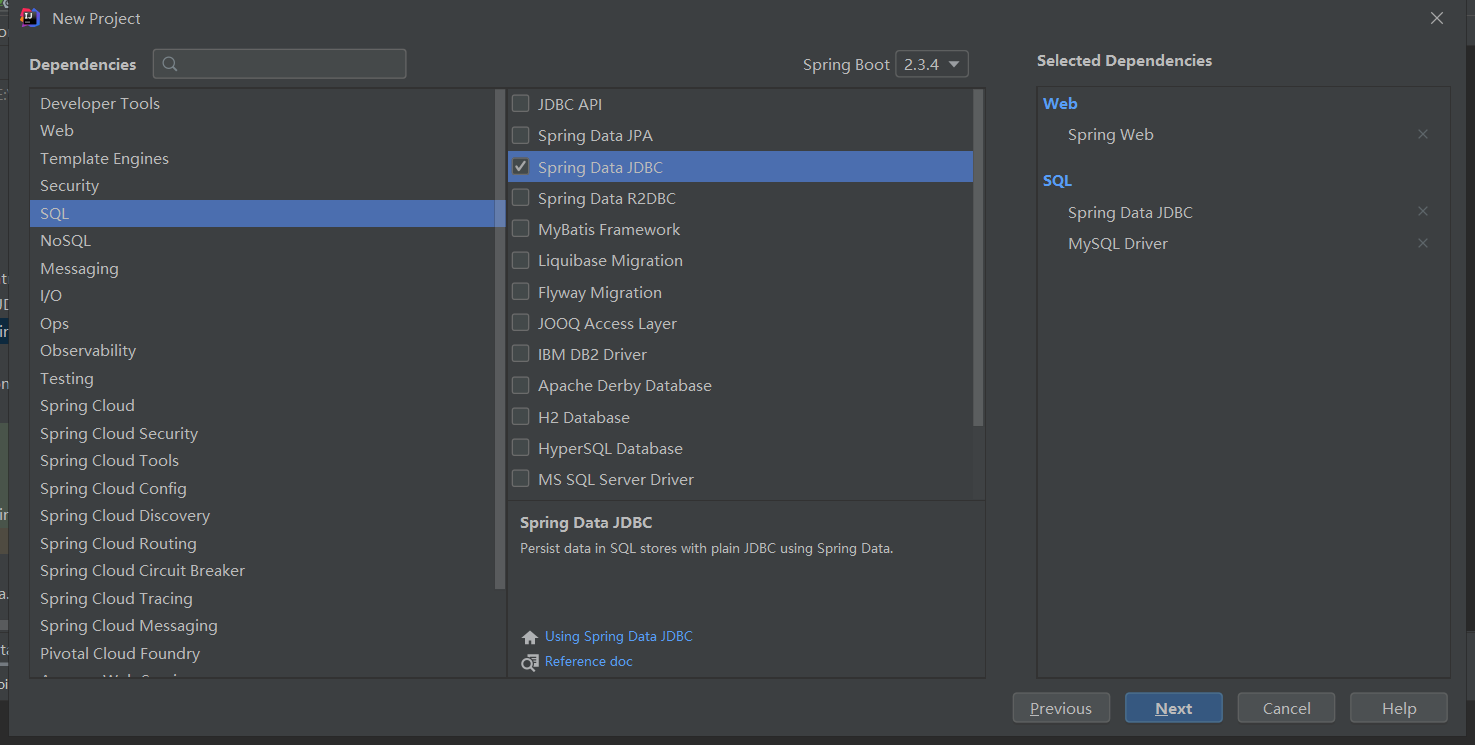Check MS SQL Server Driver checkbox
Screen dimensions: 1475x745
(x=521, y=479)
